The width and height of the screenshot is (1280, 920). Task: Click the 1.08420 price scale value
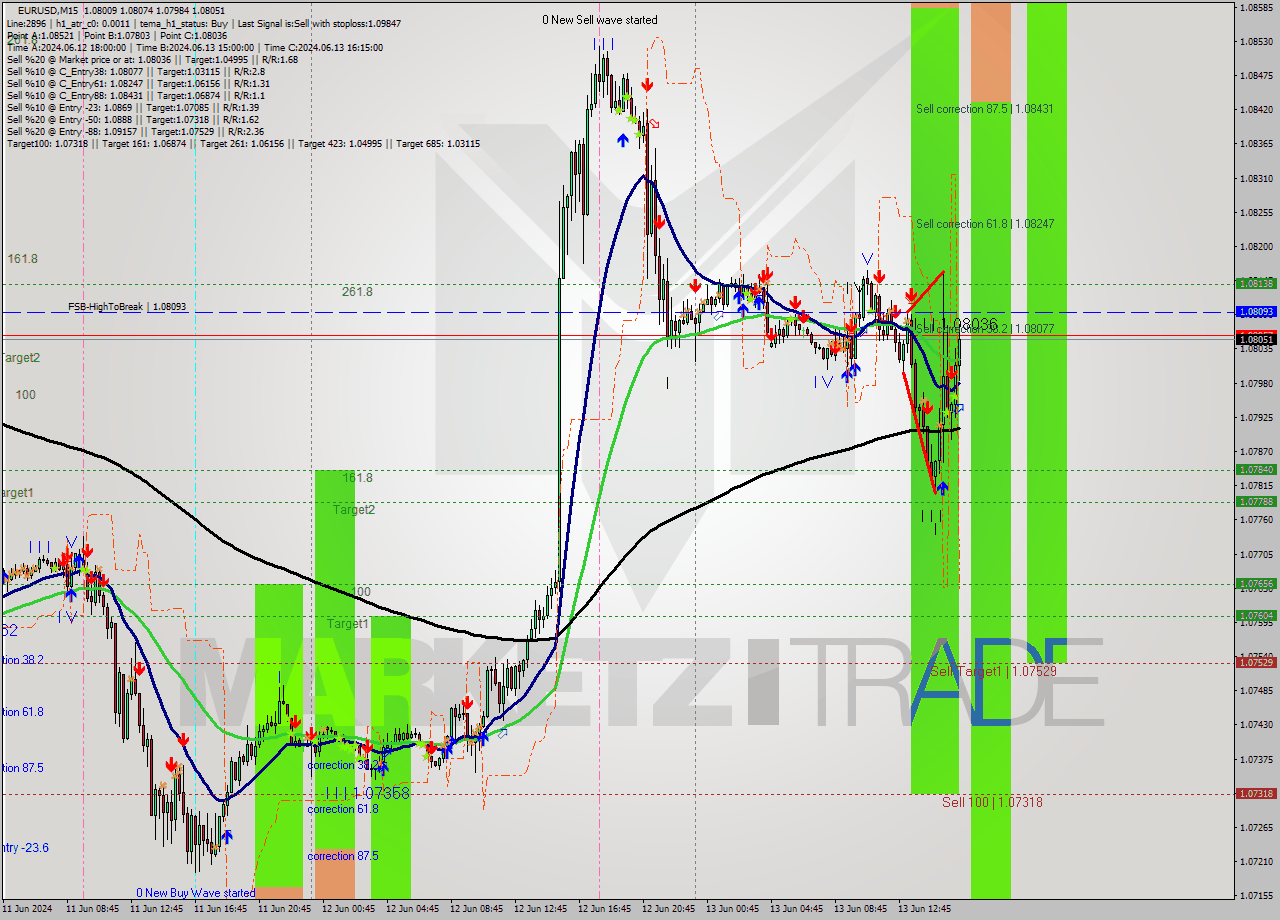pyautogui.click(x=1256, y=109)
